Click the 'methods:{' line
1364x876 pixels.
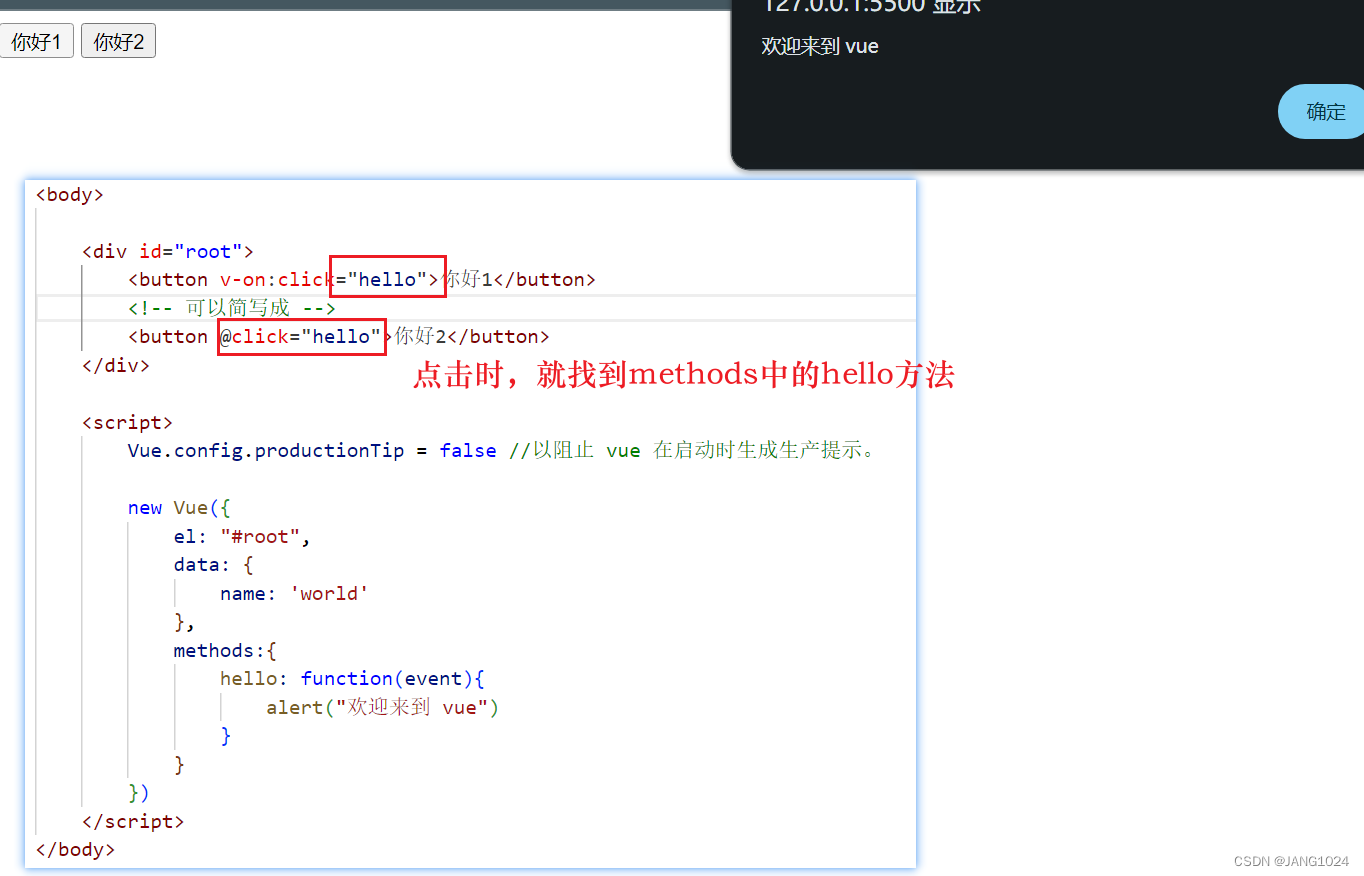225,650
